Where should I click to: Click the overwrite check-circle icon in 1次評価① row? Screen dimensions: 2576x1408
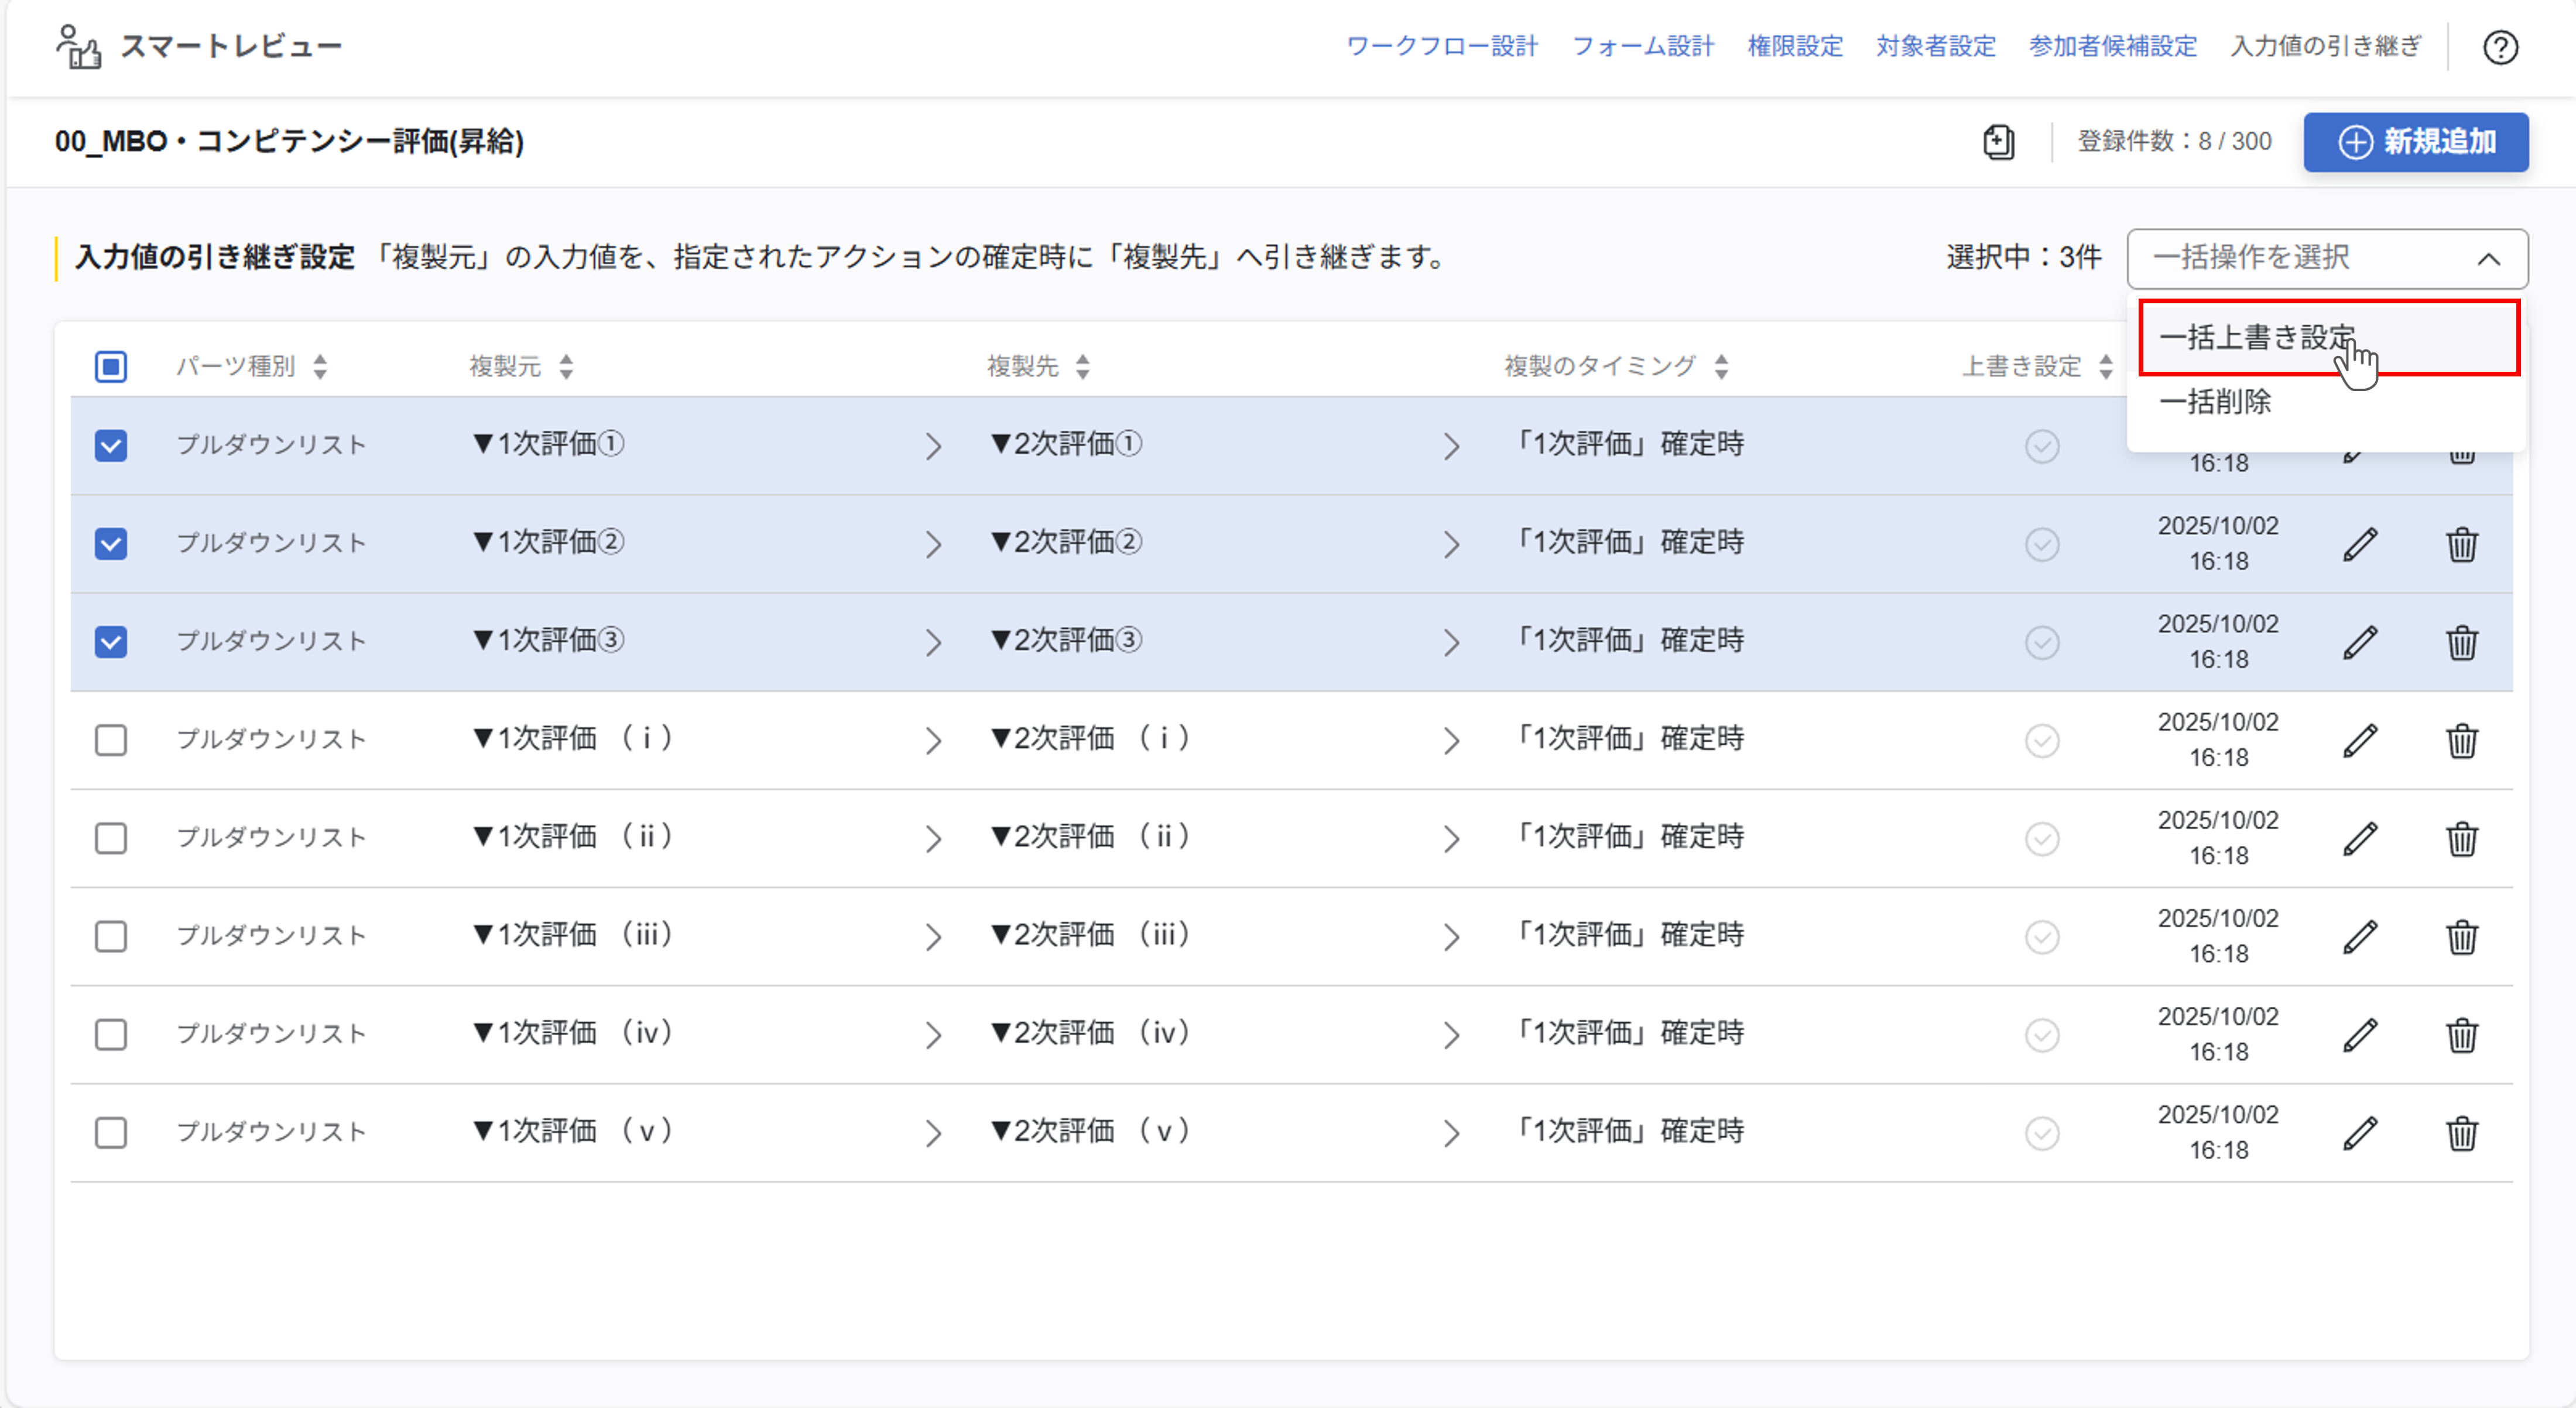click(x=2042, y=446)
